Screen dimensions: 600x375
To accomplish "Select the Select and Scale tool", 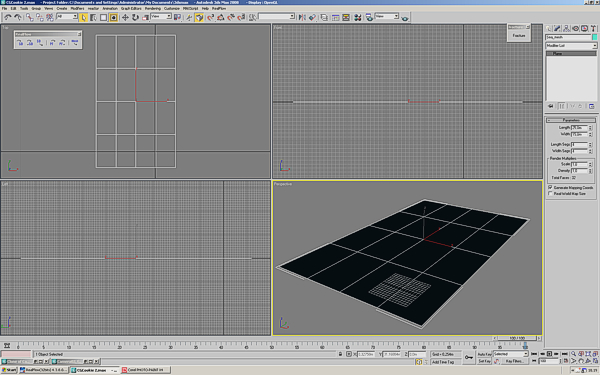I will click(145, 17).
